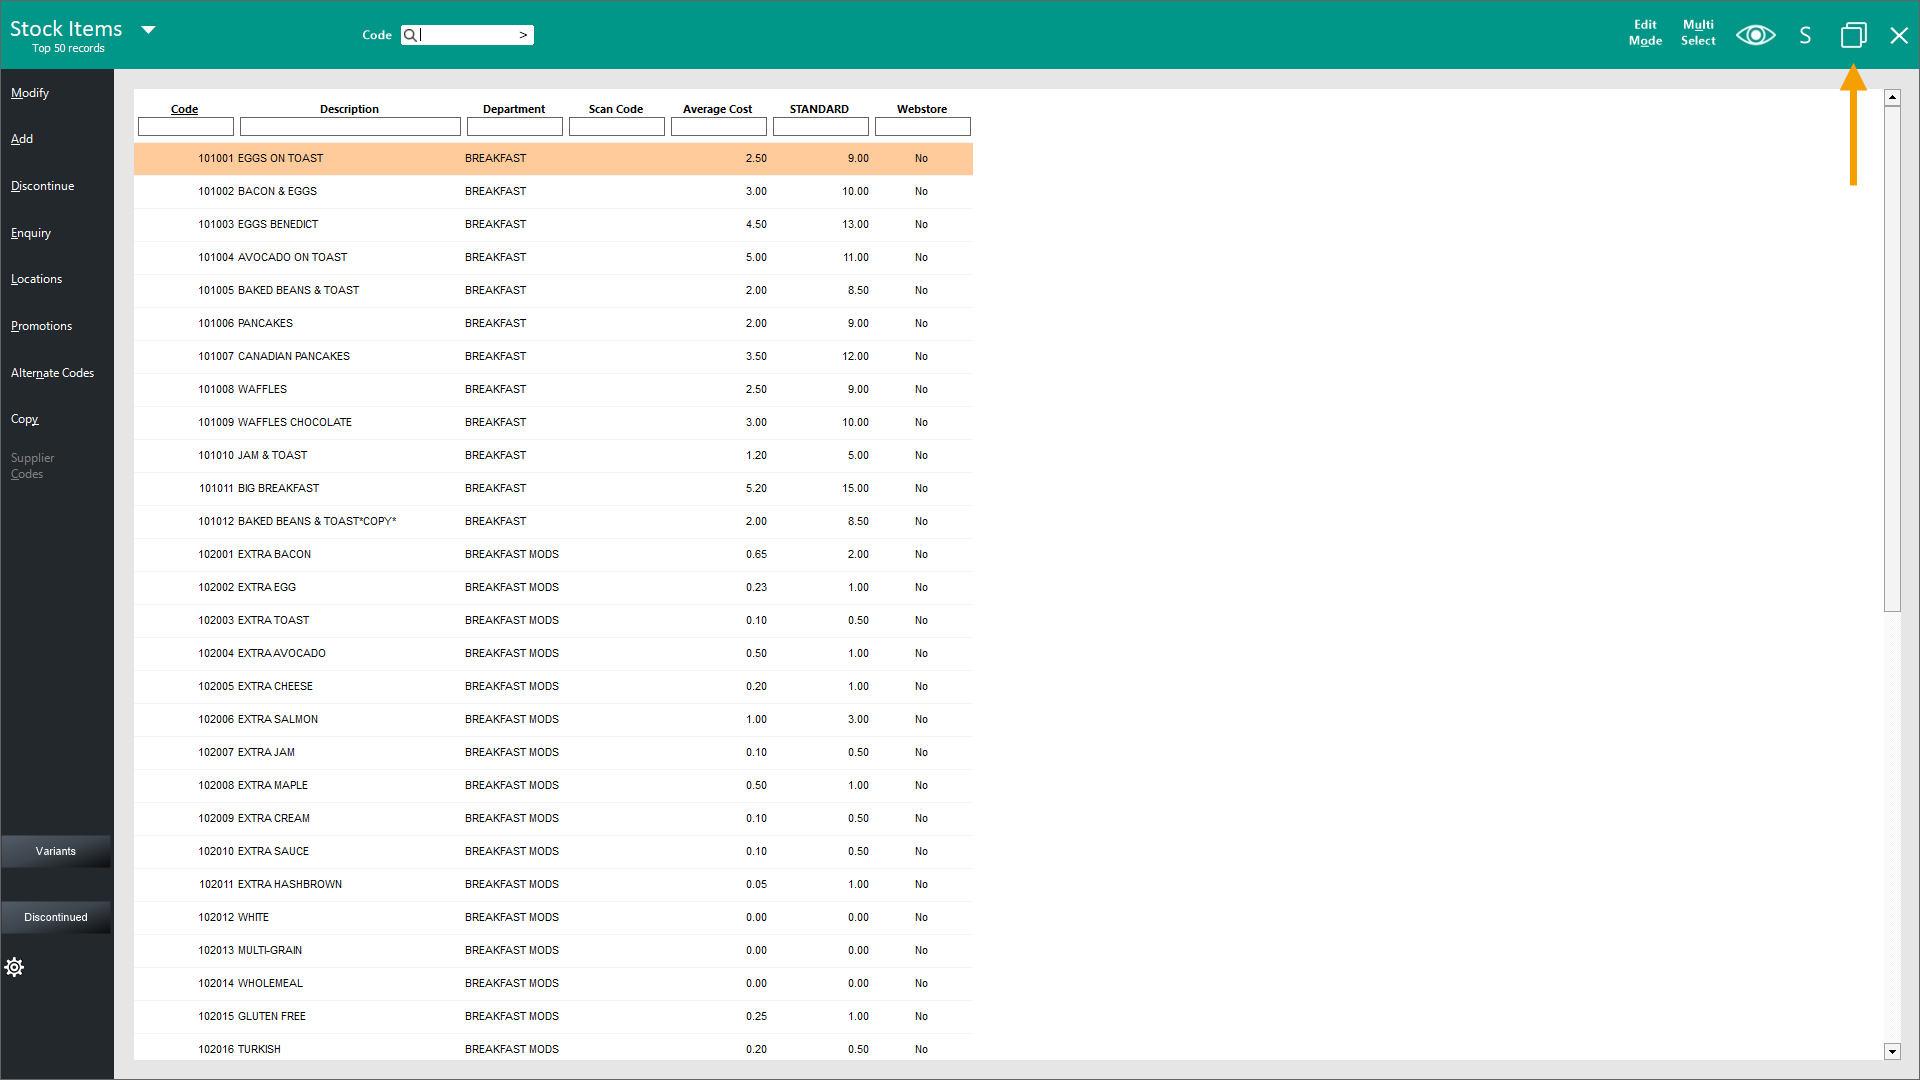Open the Promotions menu item
Viewport: 1920px width, 1080px height.
click(x=41, y=325)
